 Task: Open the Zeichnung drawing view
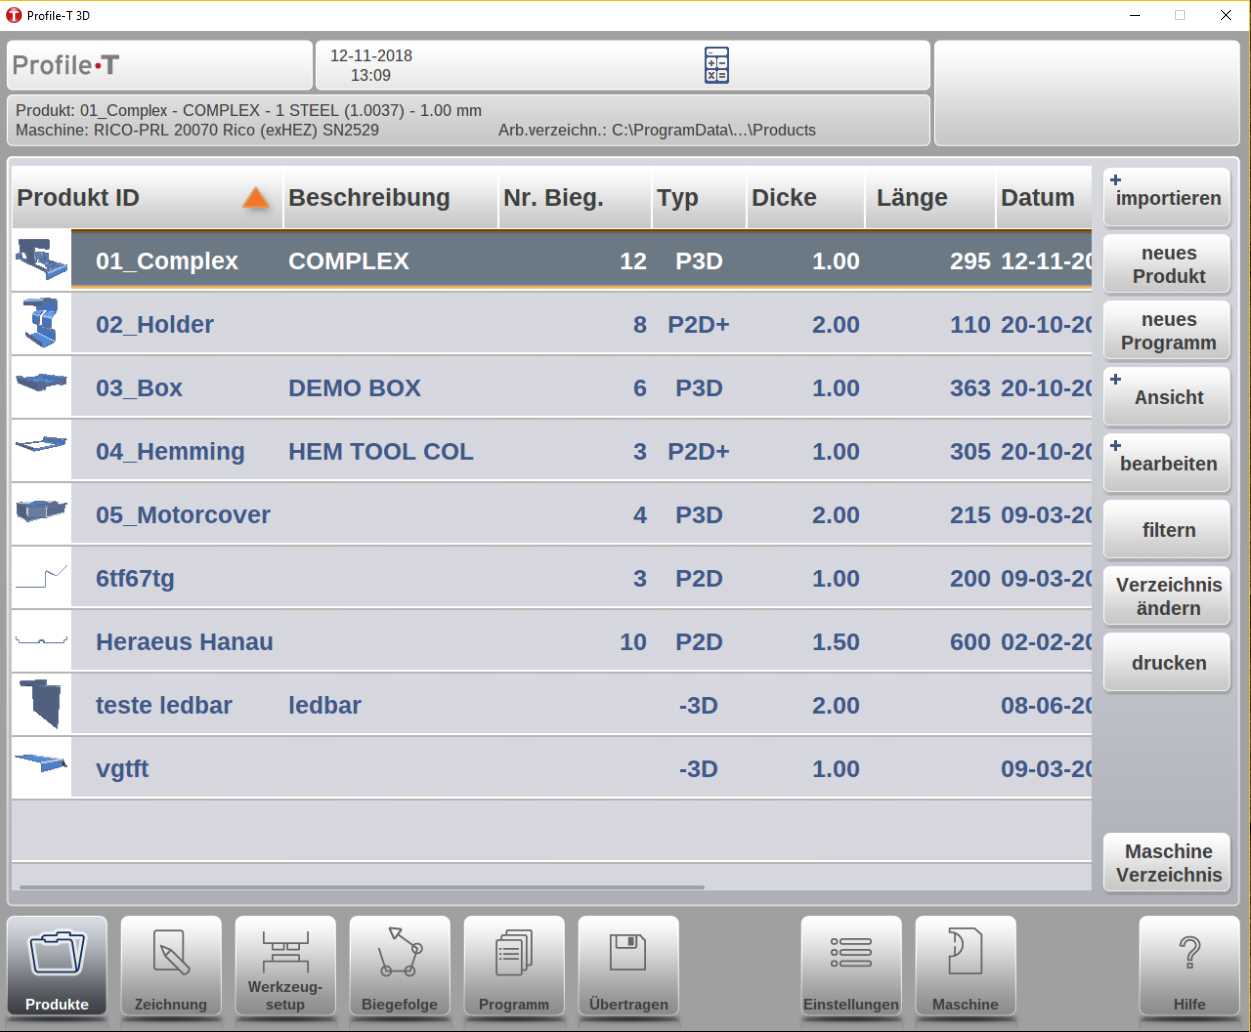pos(171,966)
